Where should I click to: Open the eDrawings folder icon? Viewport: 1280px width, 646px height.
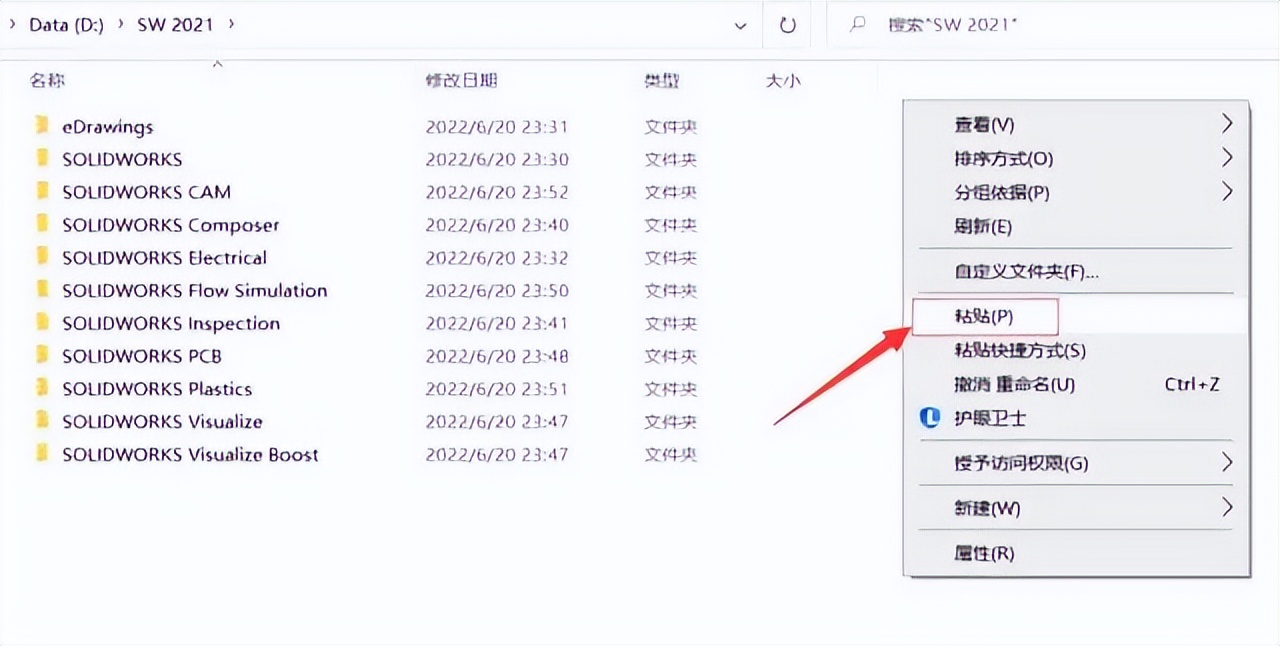coord(41,126)
